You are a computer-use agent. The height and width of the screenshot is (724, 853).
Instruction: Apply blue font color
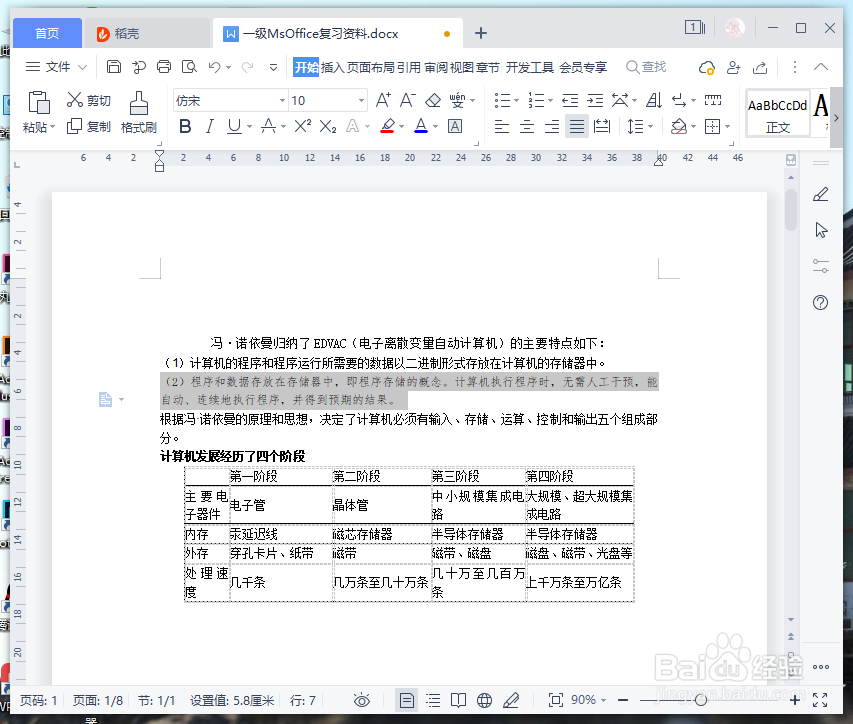(421, 127)
